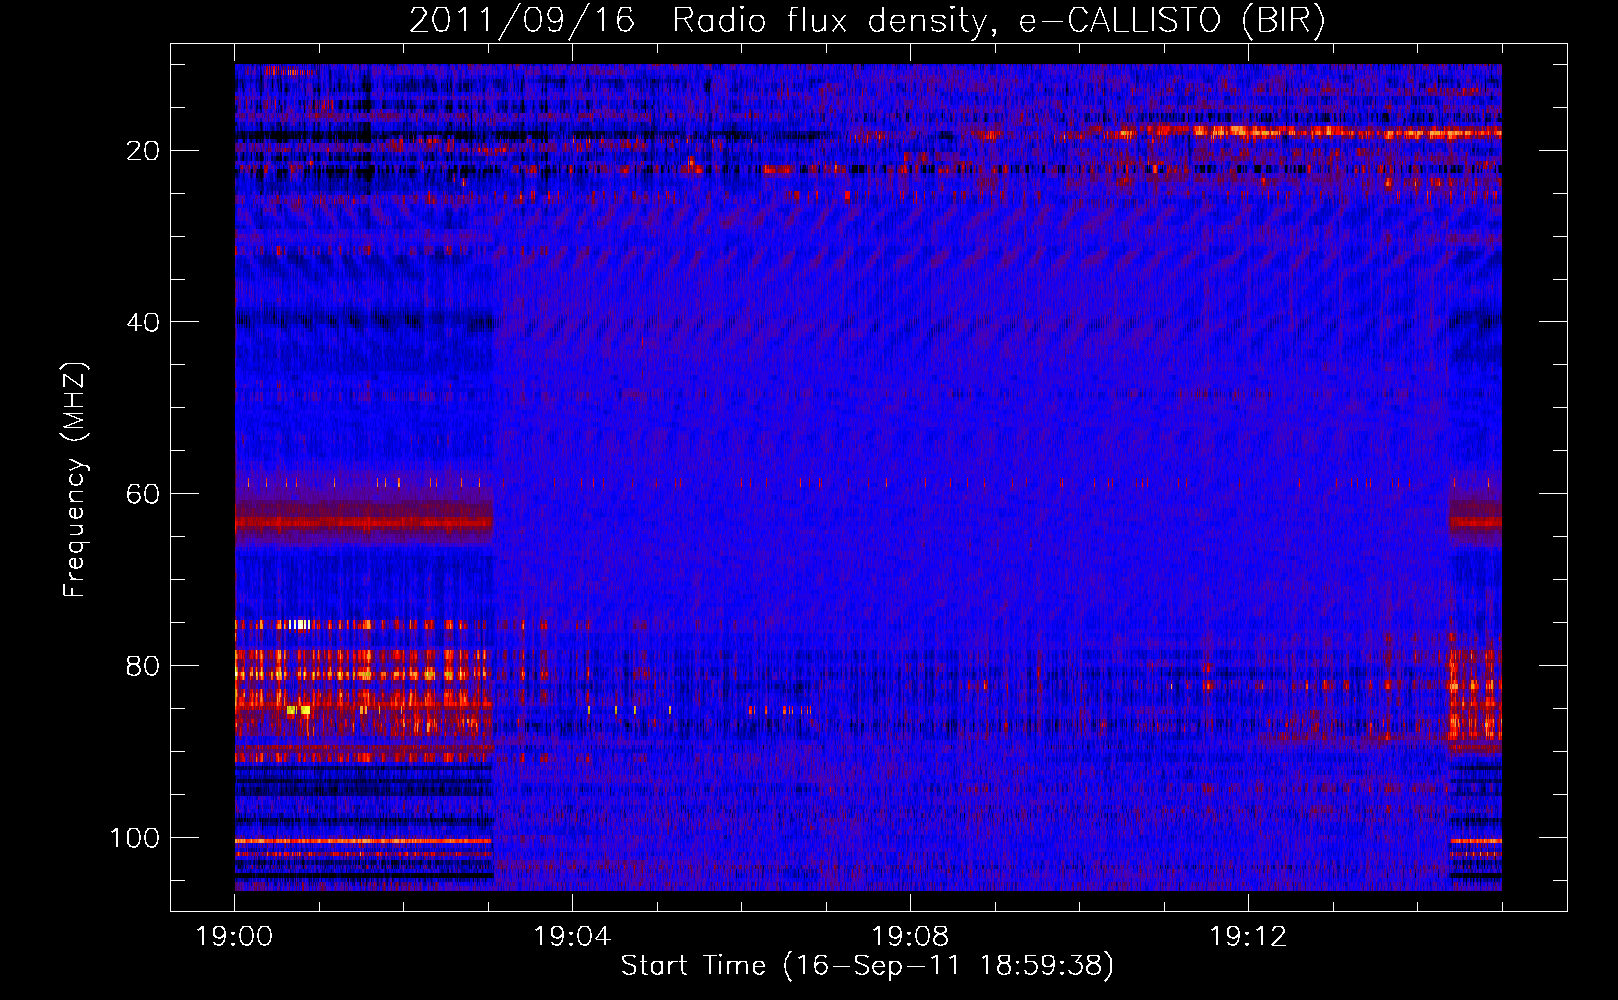Click the plot title '2011/09/16 Radio flux density, e-CALLISTO (BIR)'
This screenshot has height=1000, width=1618.
[x=867, y=21]
